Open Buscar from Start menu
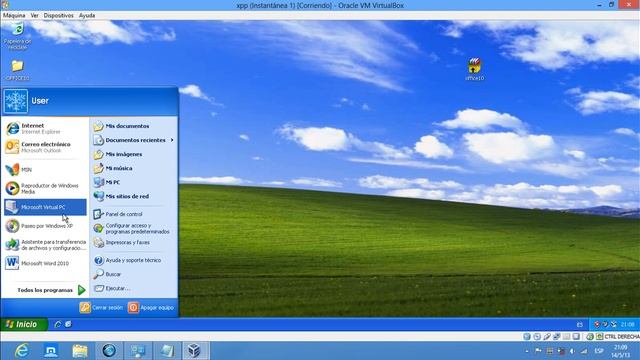Image resolution: width=640 pixels, height=360 pixels. pos(134,274)
